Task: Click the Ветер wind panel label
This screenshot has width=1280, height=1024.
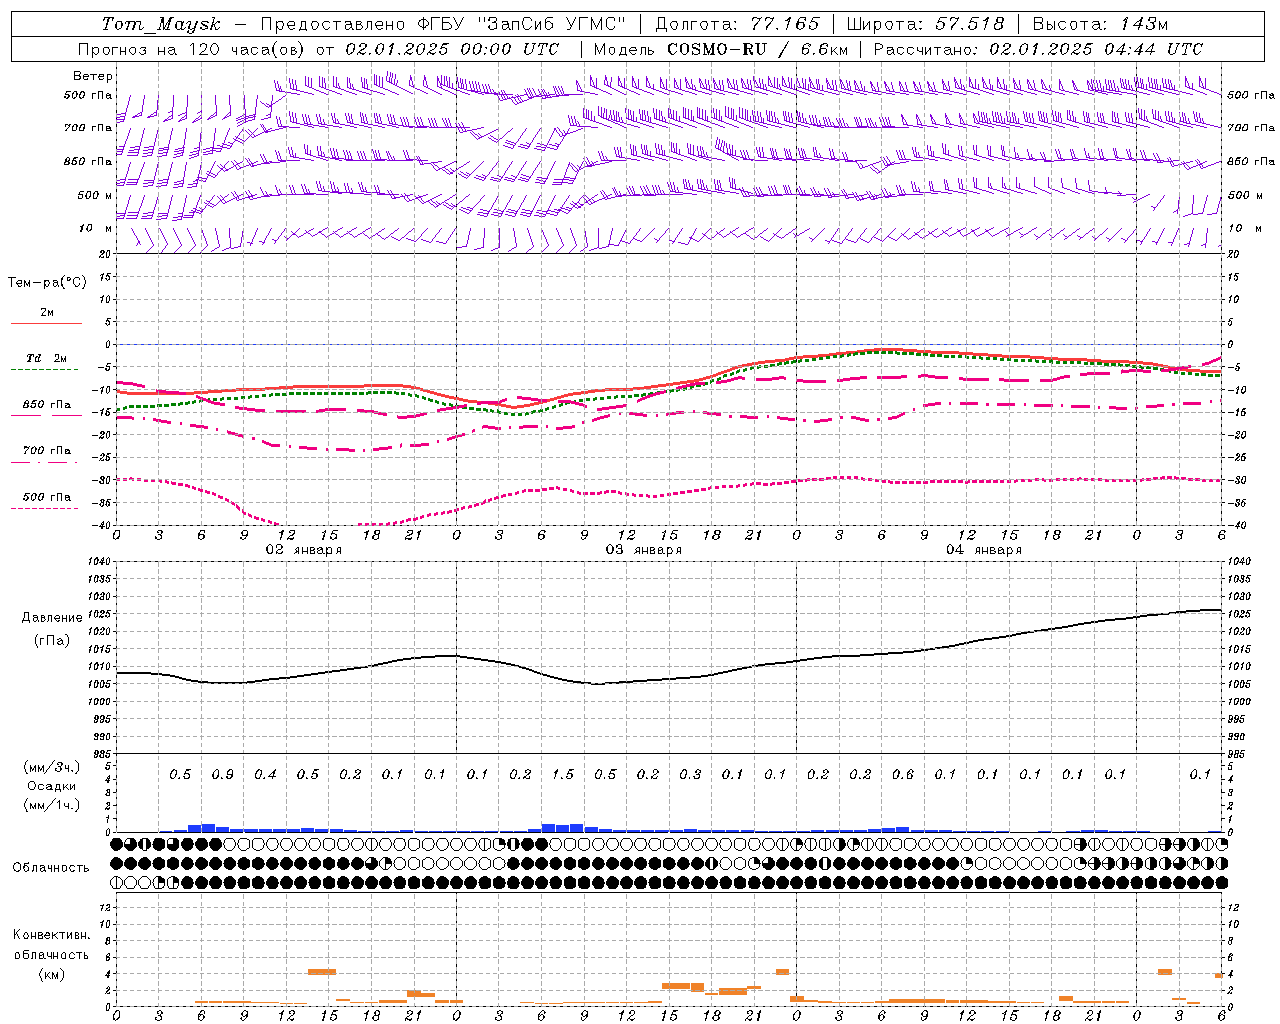Action: click(93, 76)
